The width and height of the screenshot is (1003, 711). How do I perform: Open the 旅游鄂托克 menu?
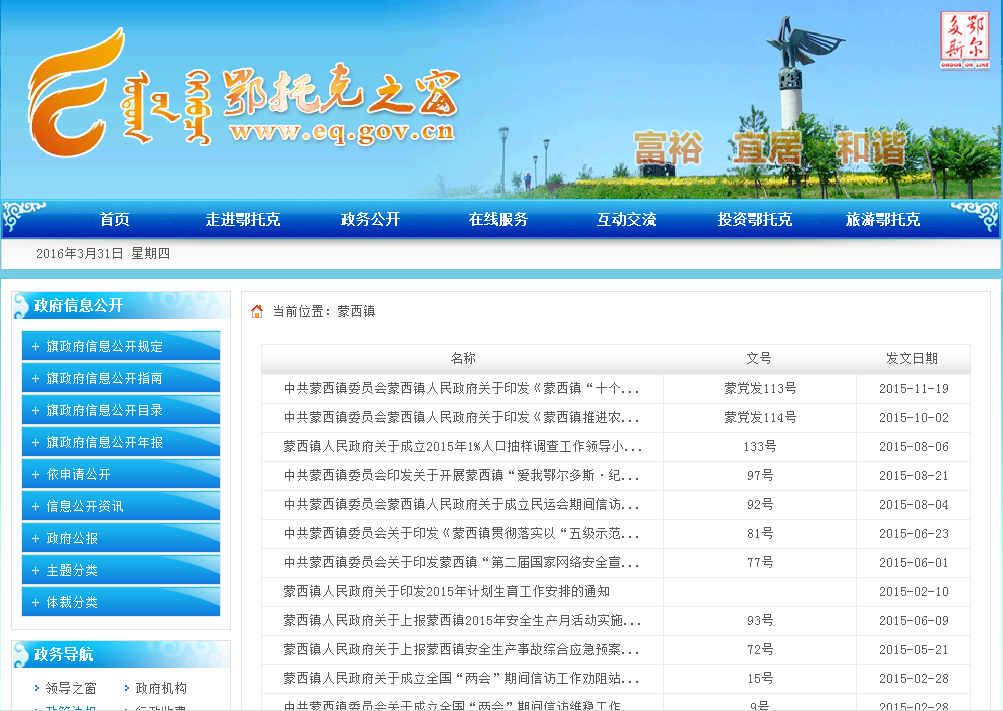pyautogui.click(x=883, y=219)
